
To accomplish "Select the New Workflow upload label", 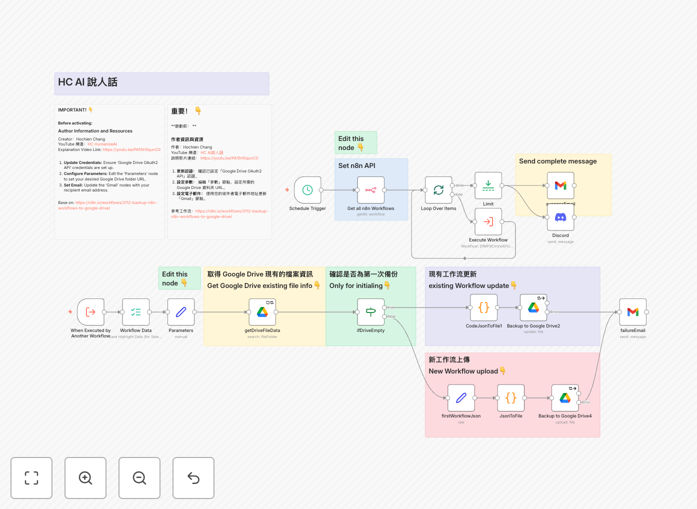I will tap(467, 371).
